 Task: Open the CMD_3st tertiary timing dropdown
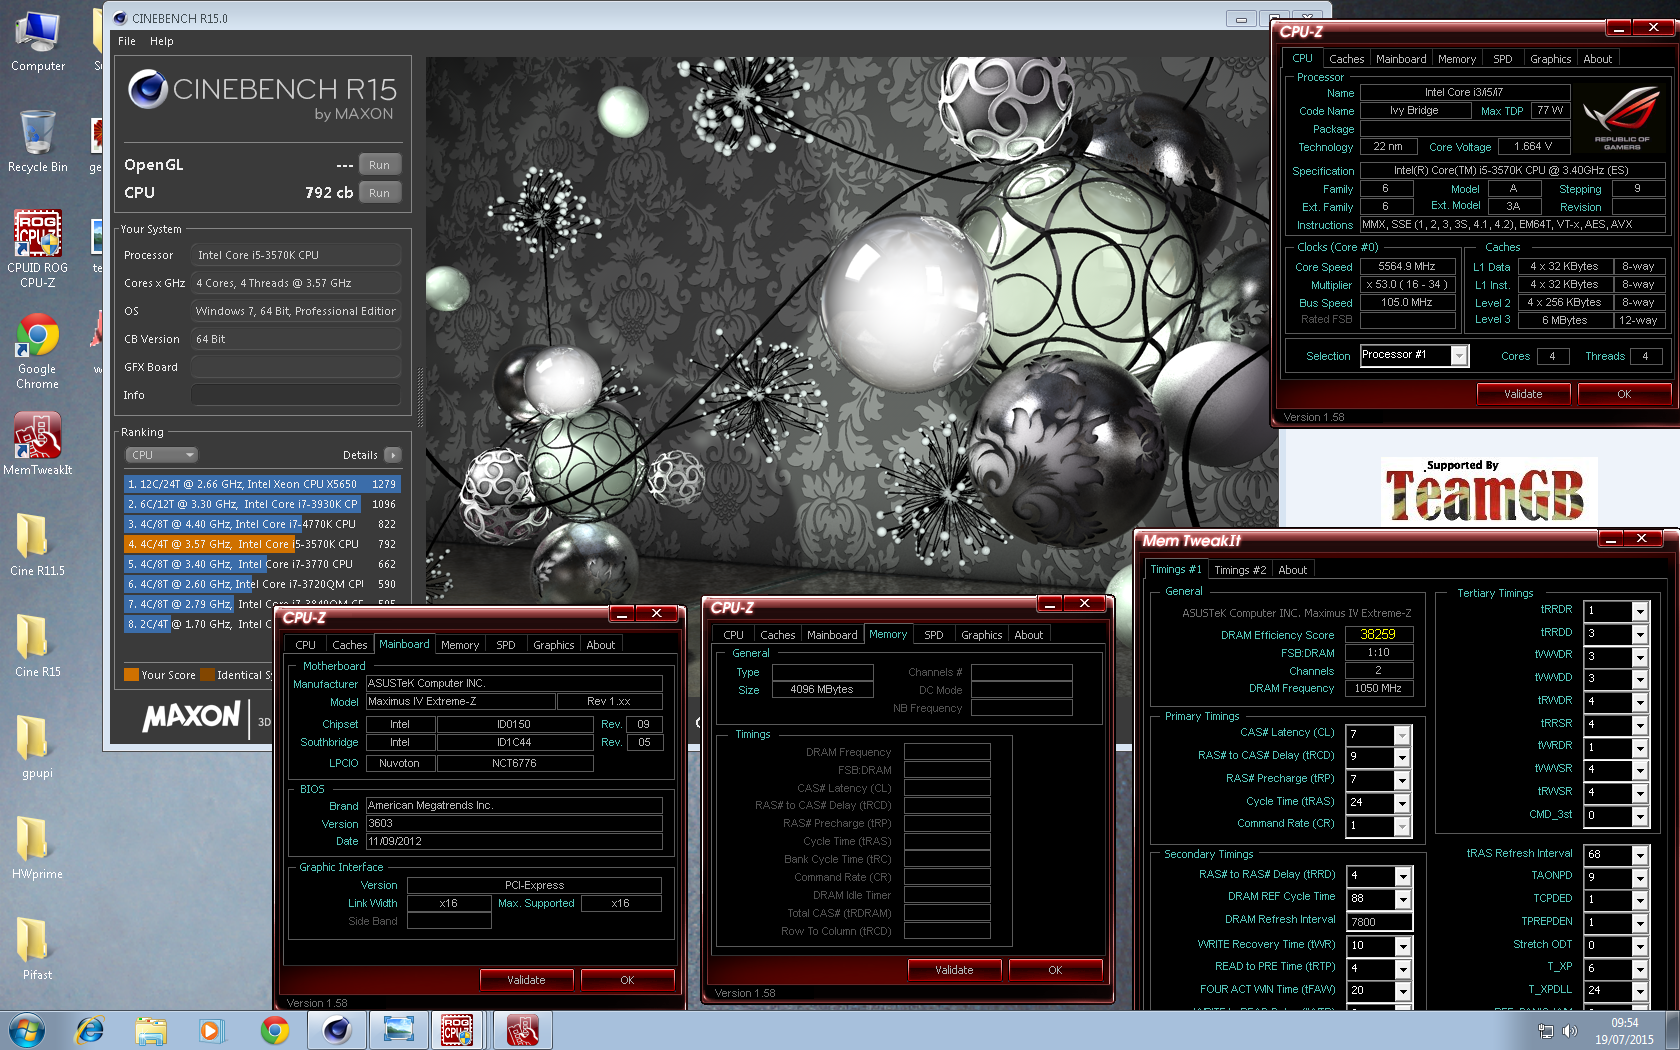point(1640,816)
